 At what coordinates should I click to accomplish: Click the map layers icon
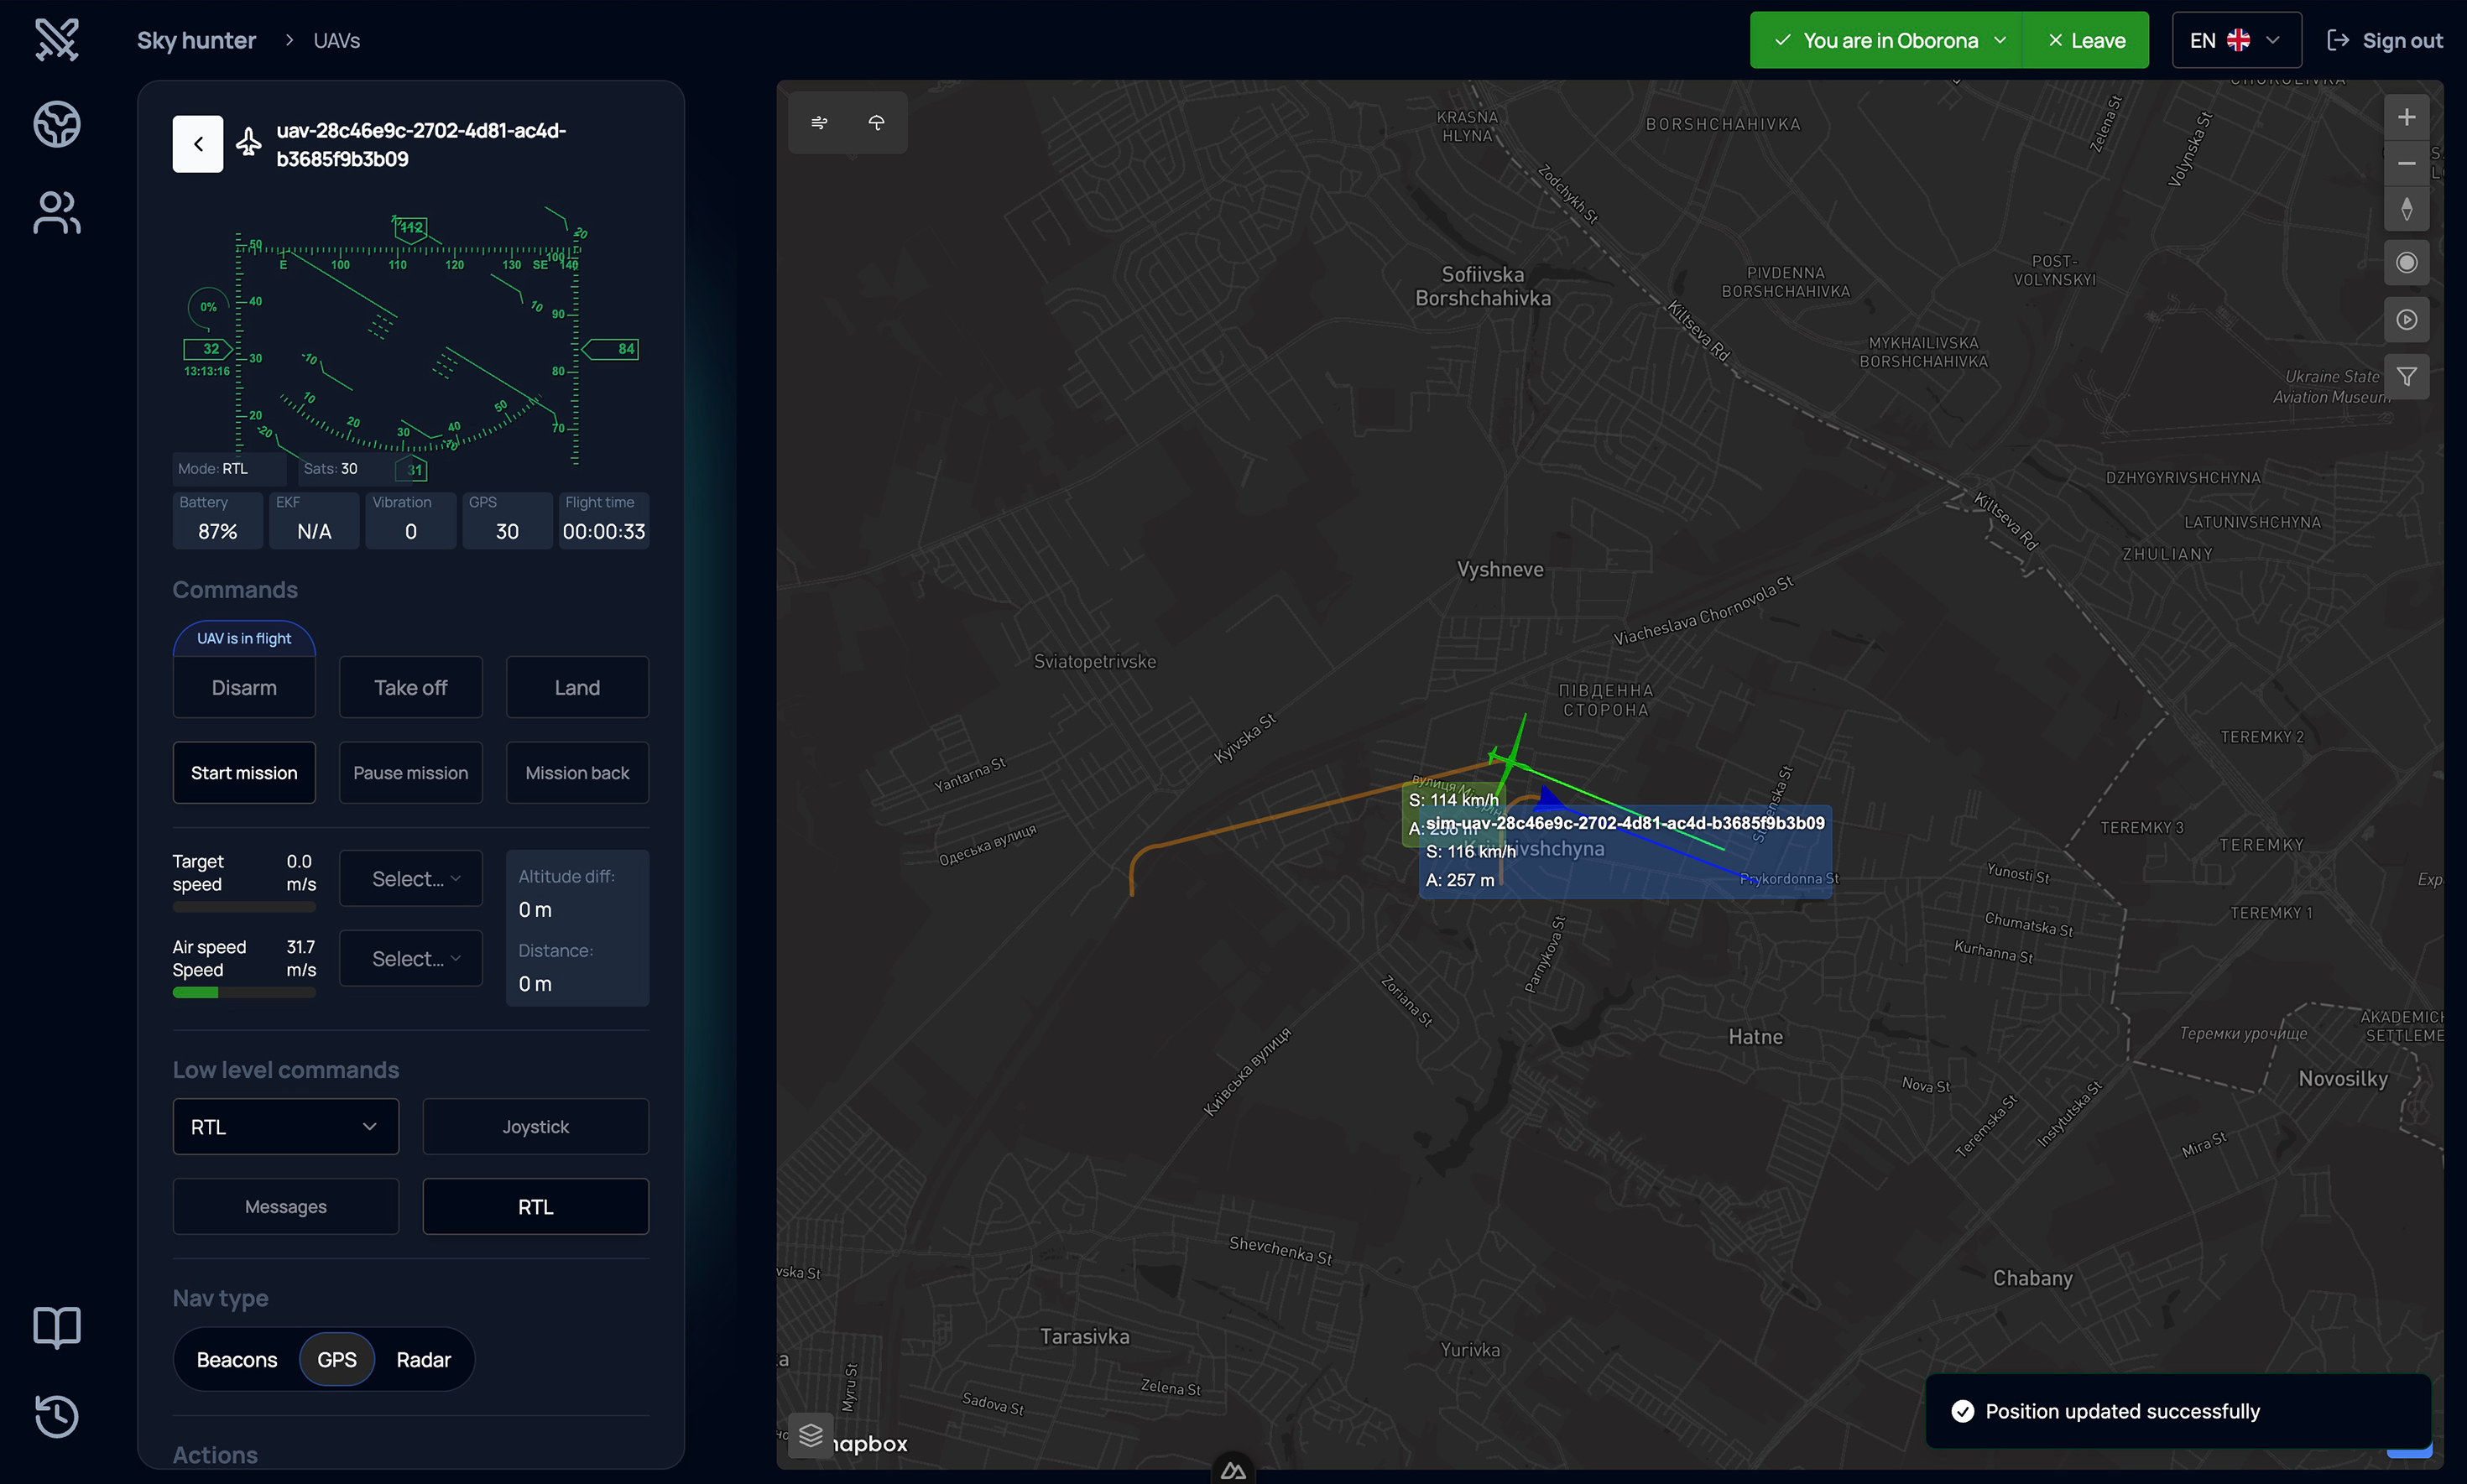[810, 1435]
